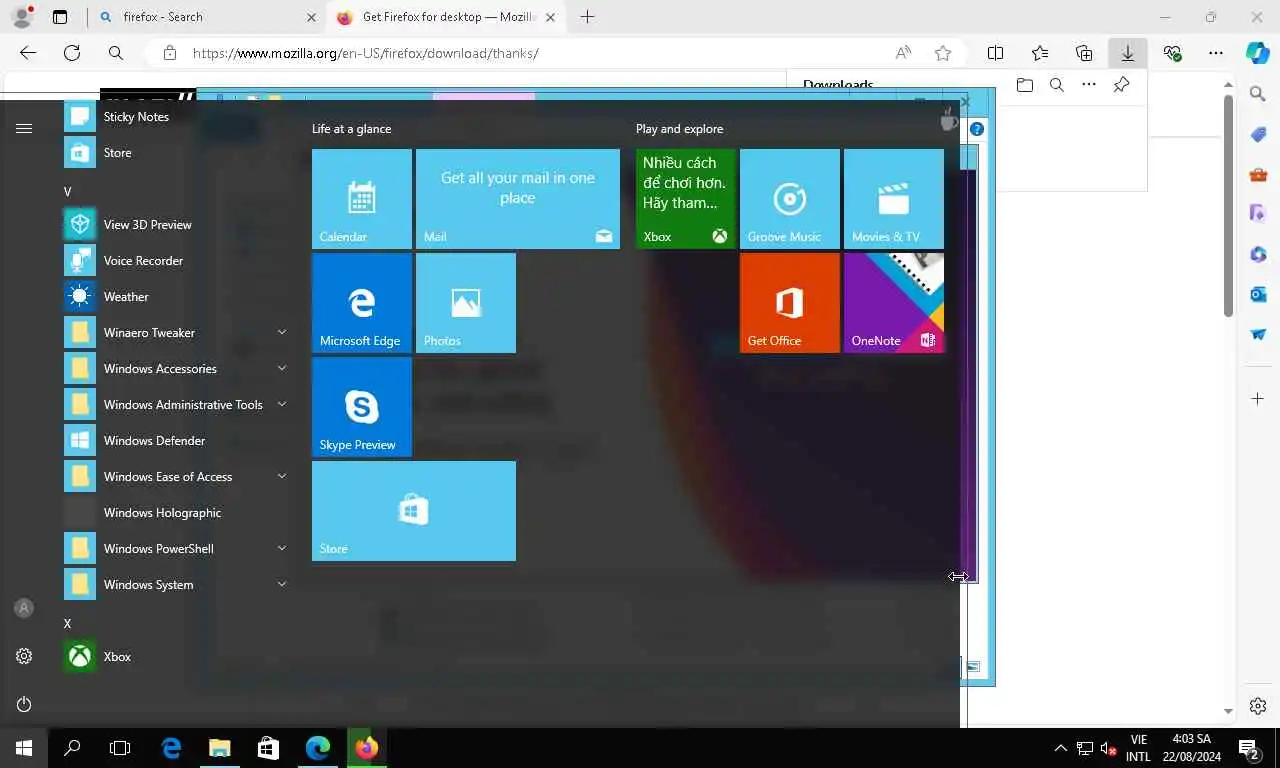Screen dimensions: 1280x768
Task: Click the muted volume tray icon
Action: click(1109, 748)
